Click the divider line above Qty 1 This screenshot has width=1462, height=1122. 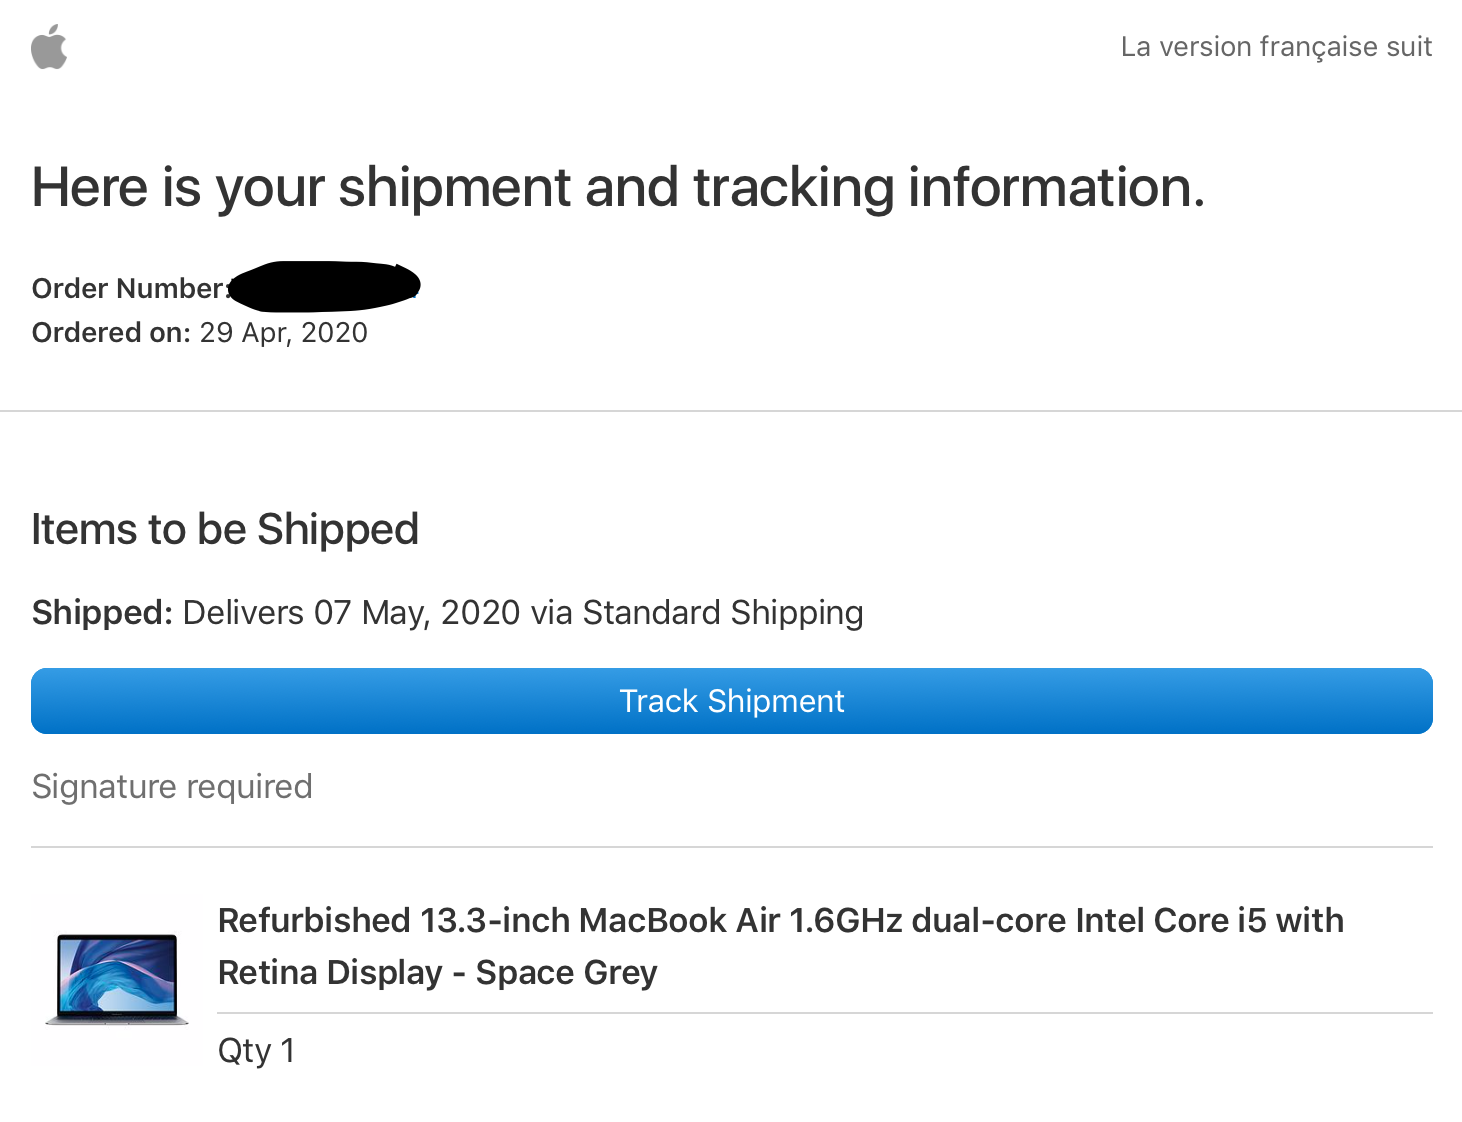click(825, 1013)
